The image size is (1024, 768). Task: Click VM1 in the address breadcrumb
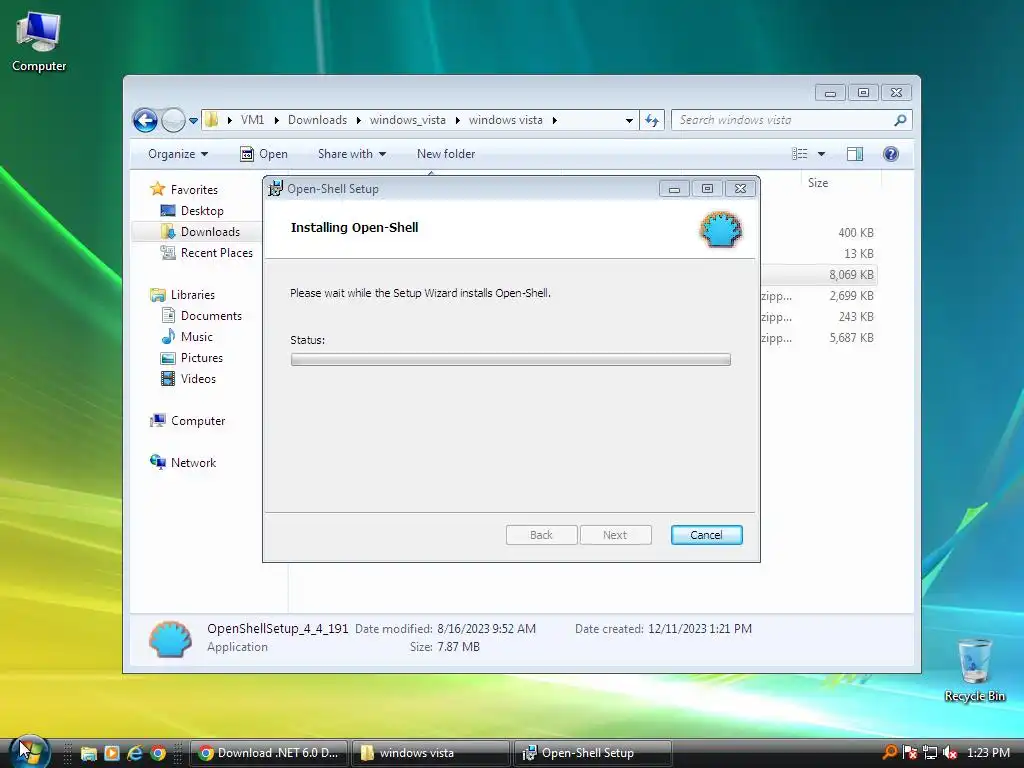252,120
